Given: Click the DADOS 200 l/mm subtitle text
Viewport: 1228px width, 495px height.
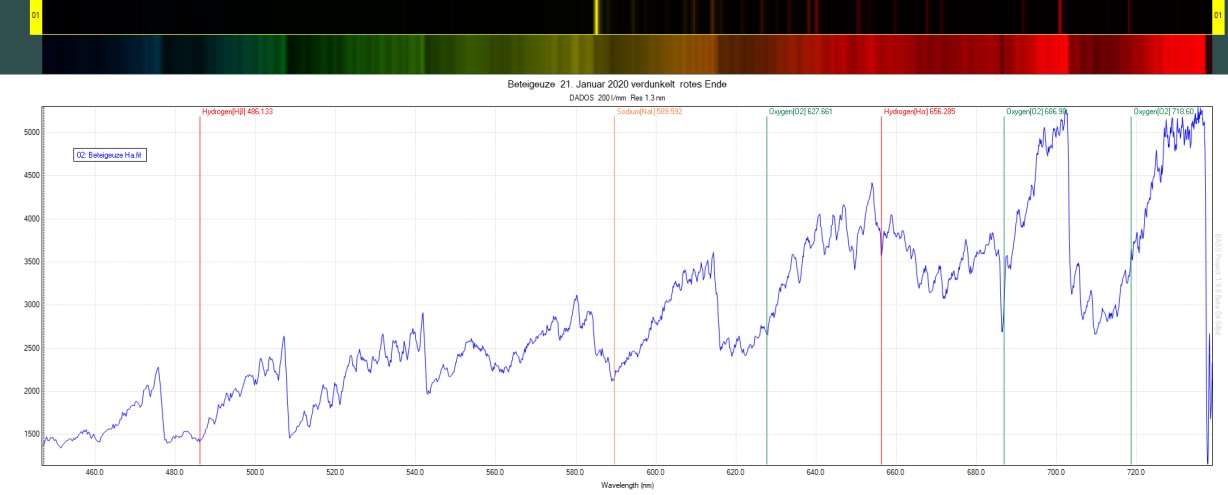Looking at the screenshot, I should point(618,99).
